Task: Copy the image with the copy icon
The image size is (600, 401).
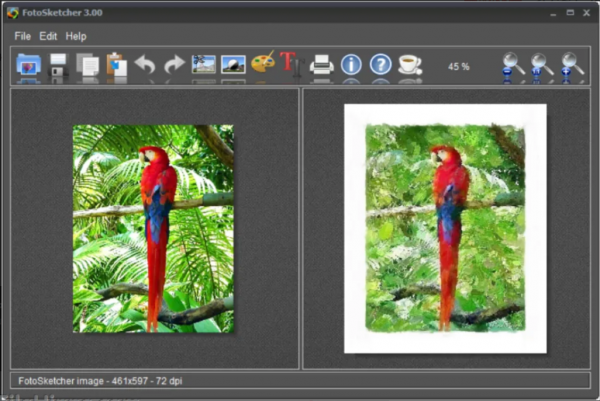Action: coord(88,64)
